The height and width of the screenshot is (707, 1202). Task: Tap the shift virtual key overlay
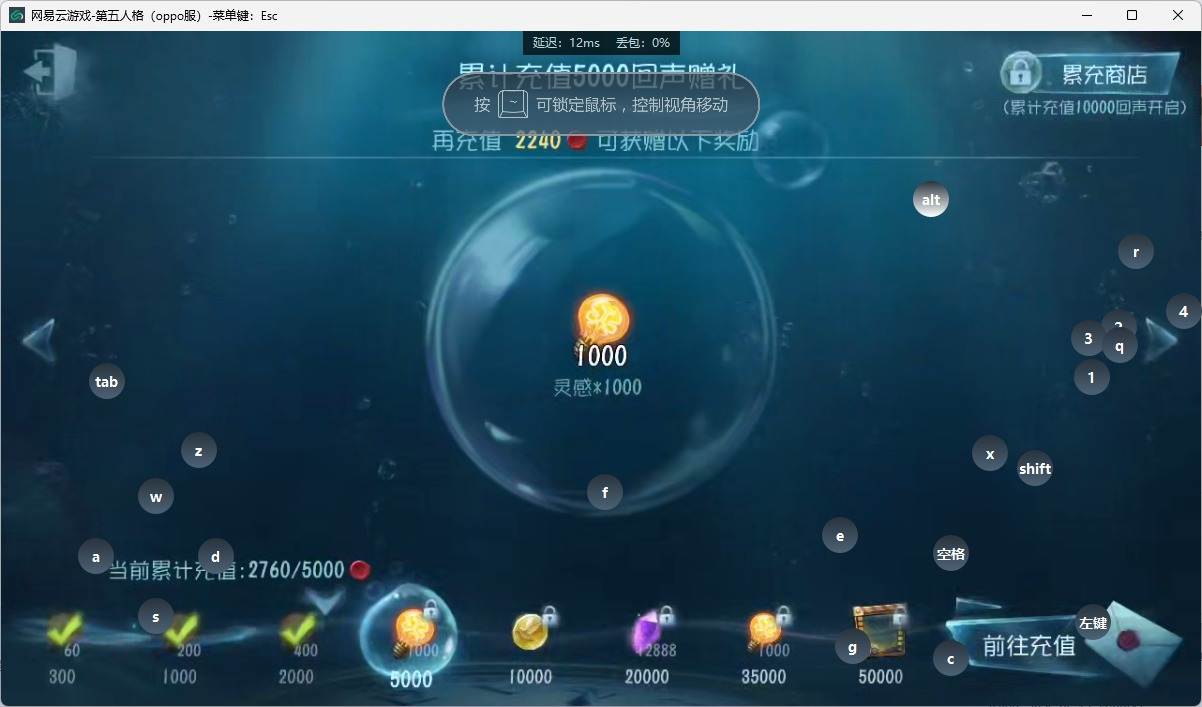[x=1035, y=469]
